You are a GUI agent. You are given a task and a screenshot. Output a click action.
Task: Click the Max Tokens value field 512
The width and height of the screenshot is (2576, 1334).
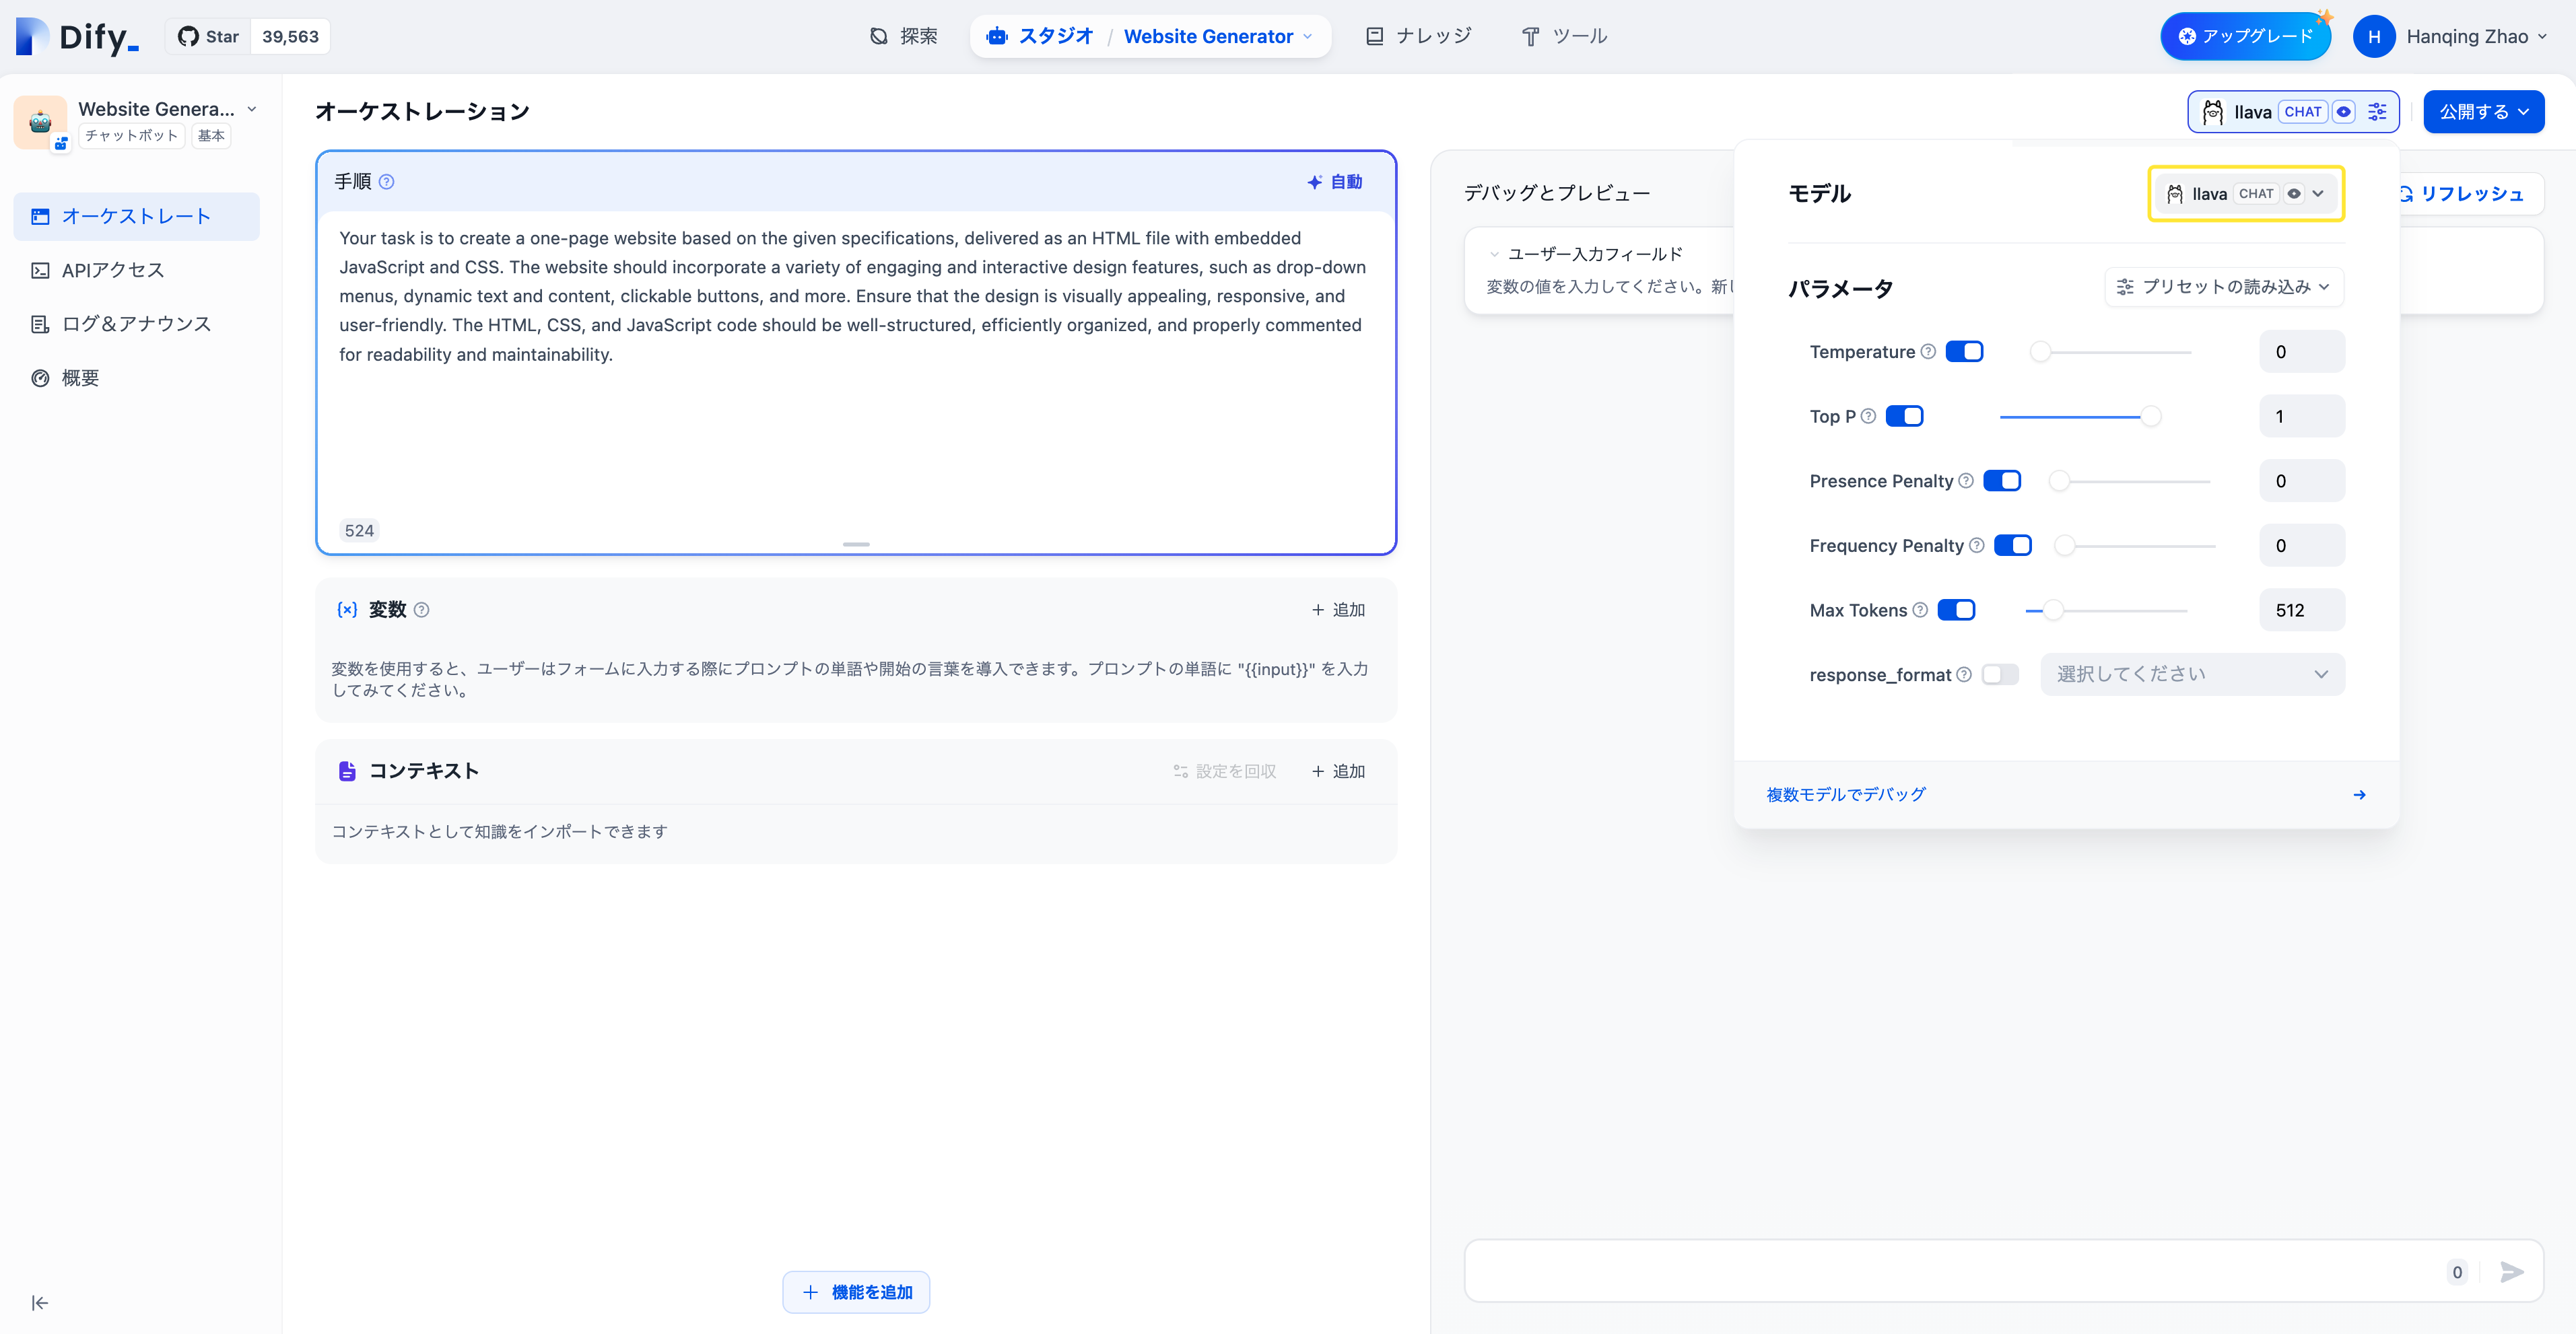tap(2301, 610)
